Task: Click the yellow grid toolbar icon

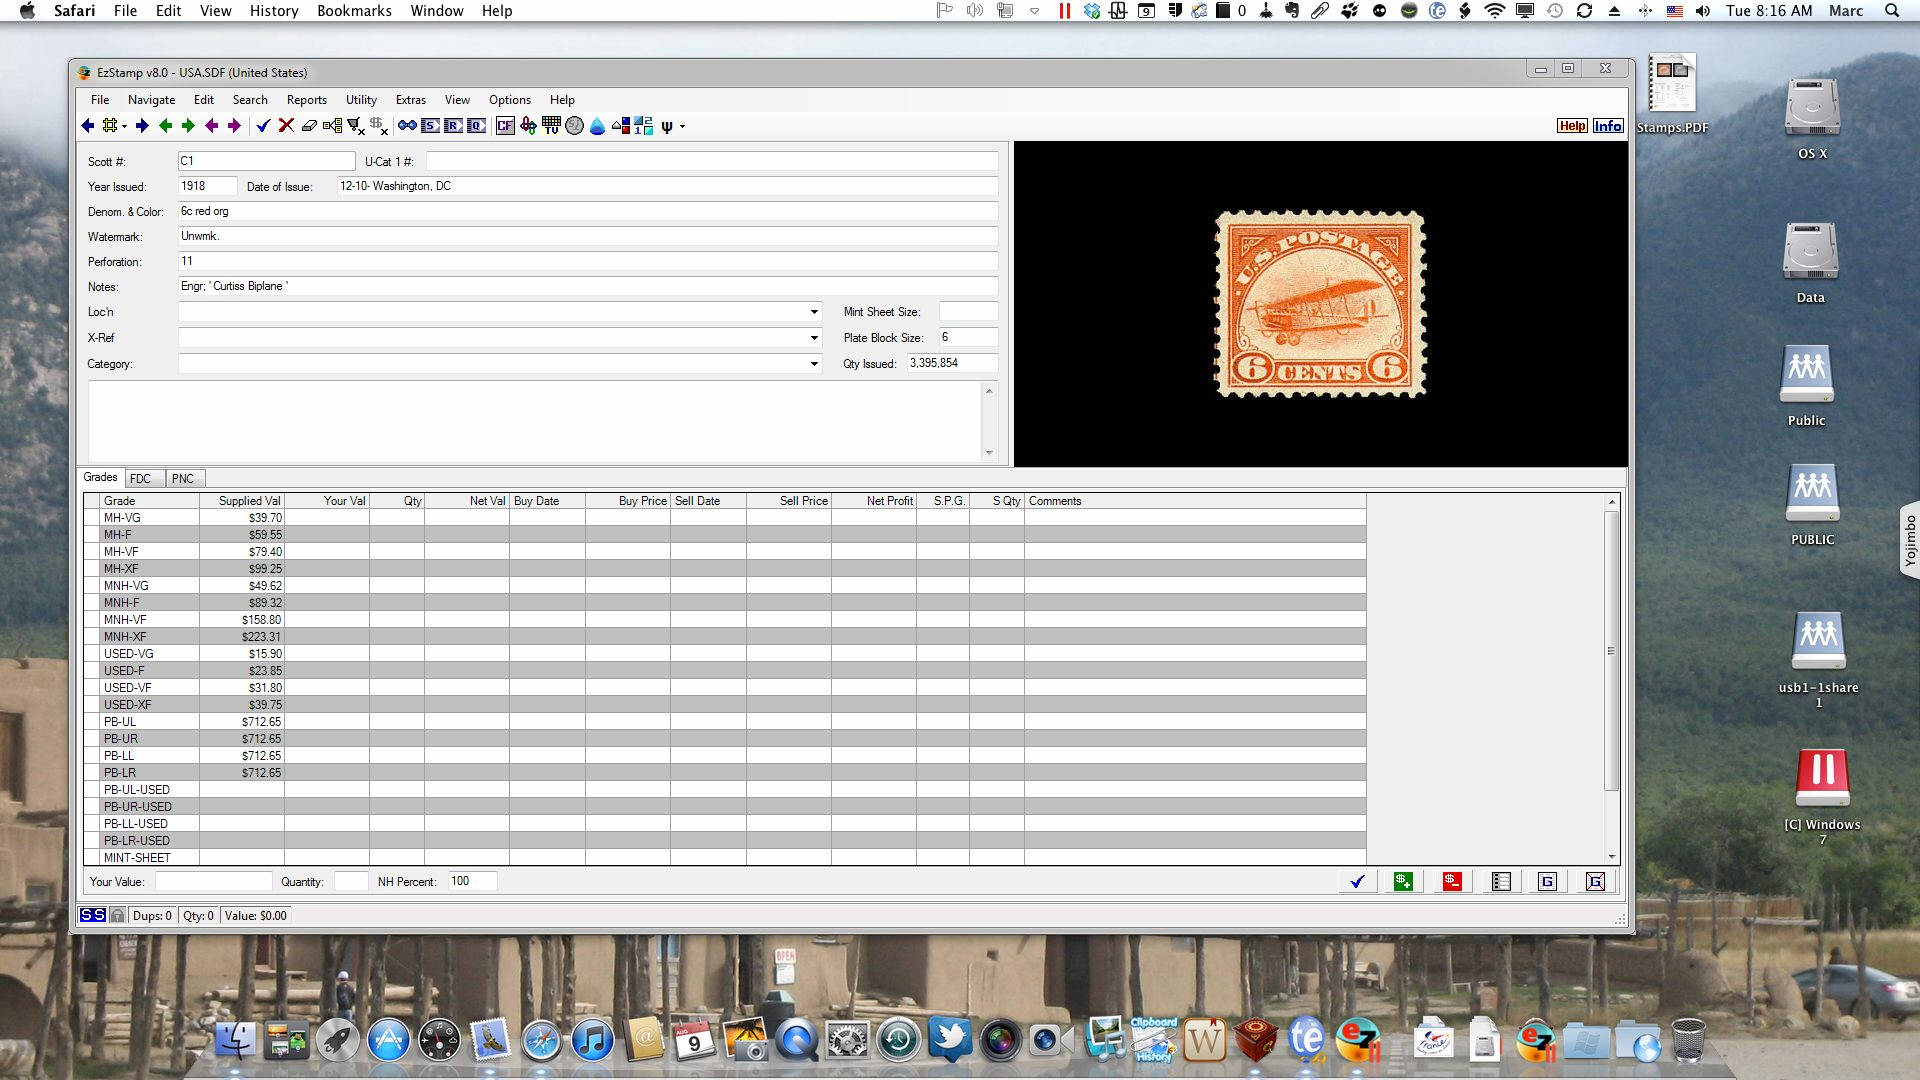Action: click(x=110, y=126)
